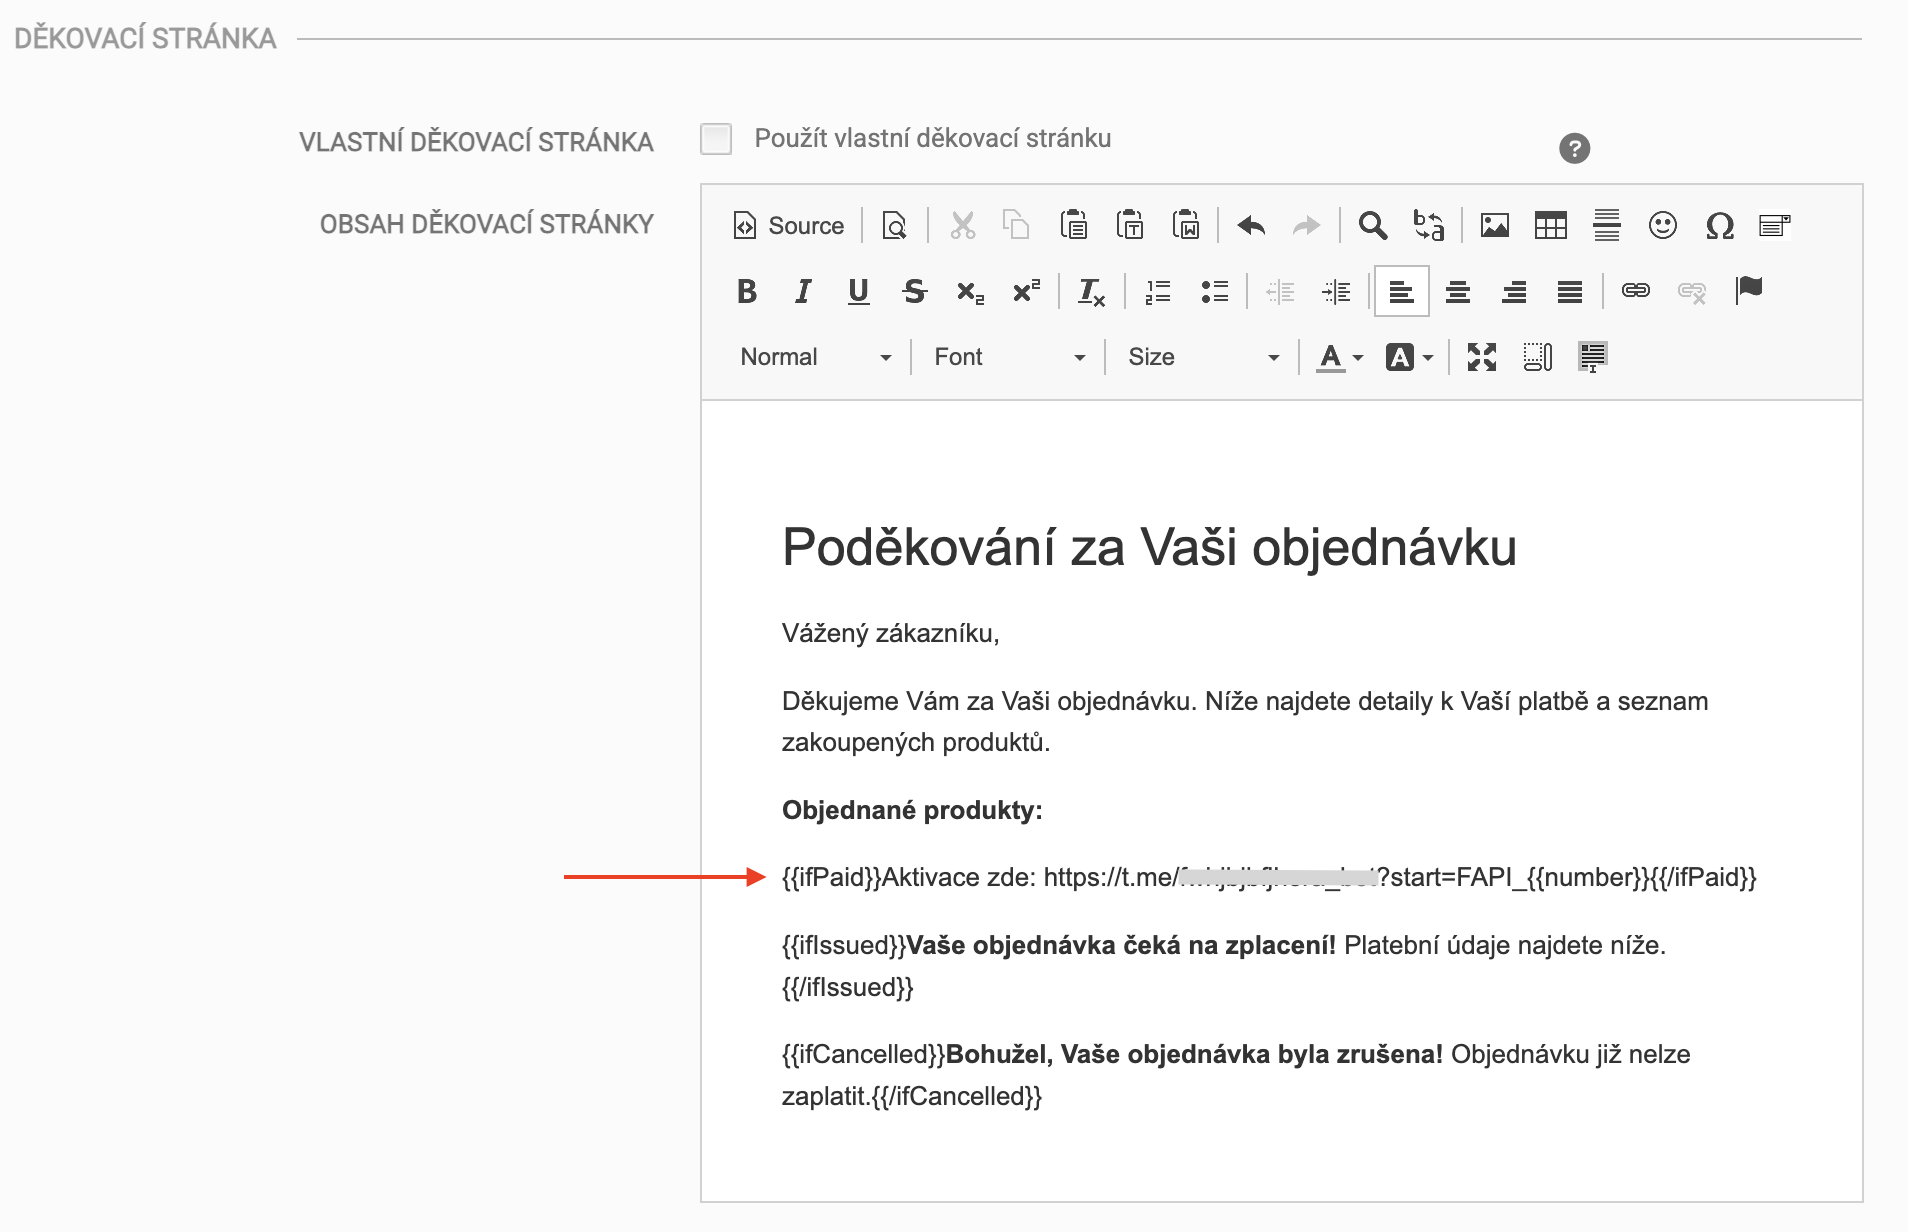Image resolution: width=1908 pixels, height=1232 pixels.
Task: Insert an image into the thank-you page
Action: click(x=1495, y=225)
